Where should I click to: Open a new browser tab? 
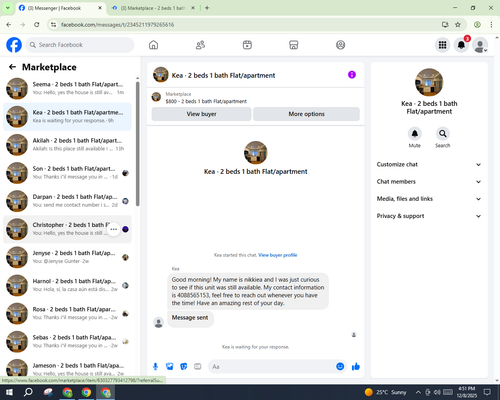coord(207,8)
